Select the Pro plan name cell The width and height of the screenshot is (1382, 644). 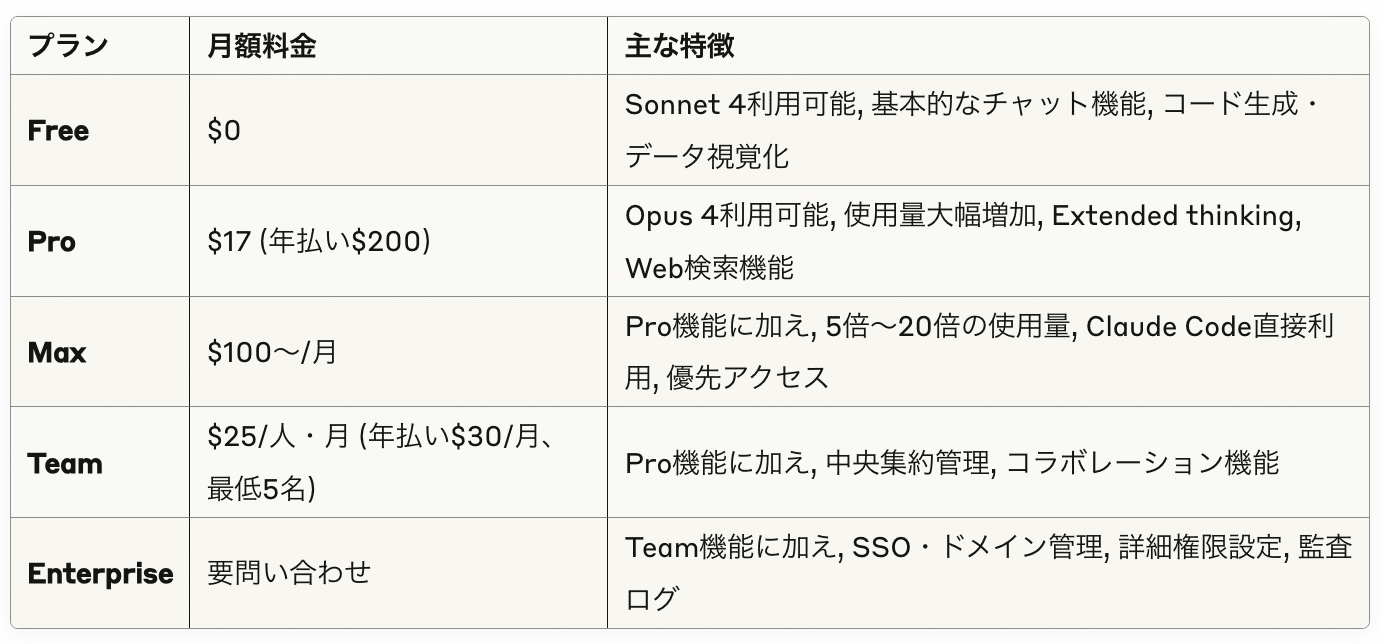click(52, 242)
